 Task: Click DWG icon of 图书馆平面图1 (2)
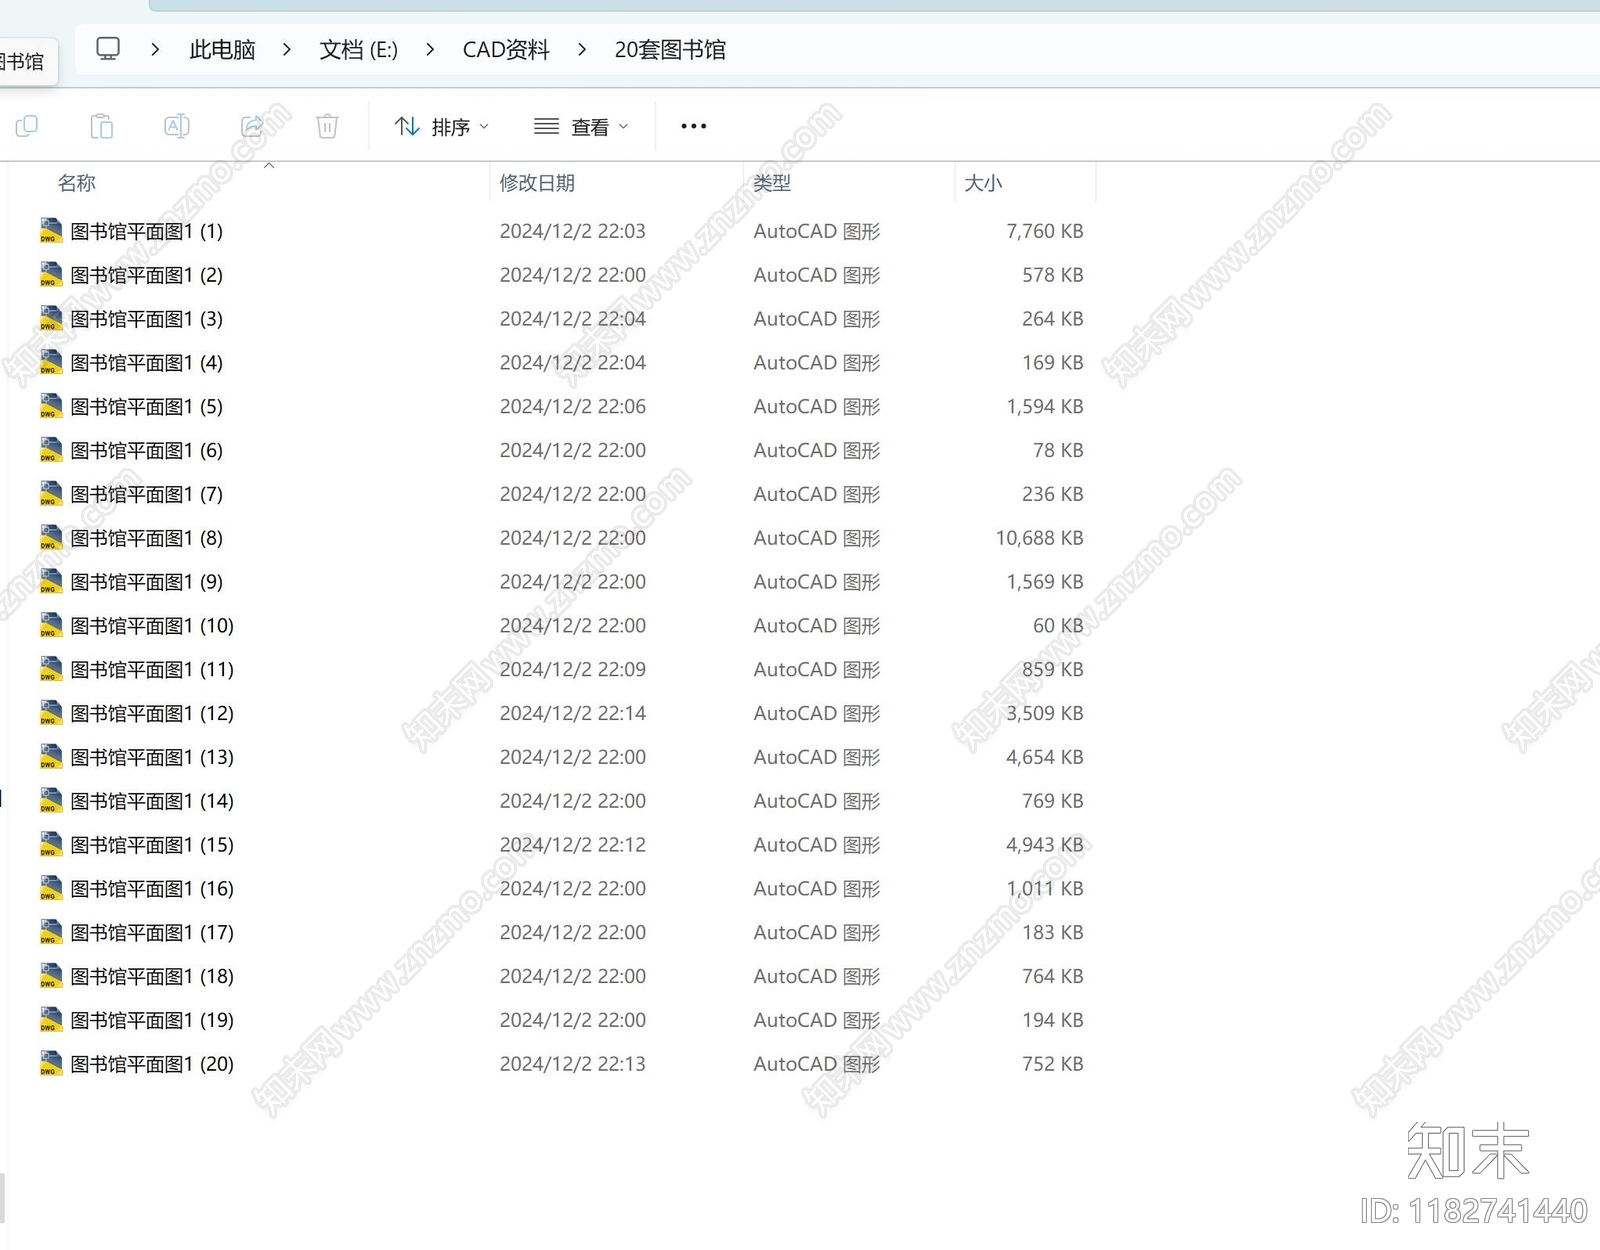click(x=51, y=275)
